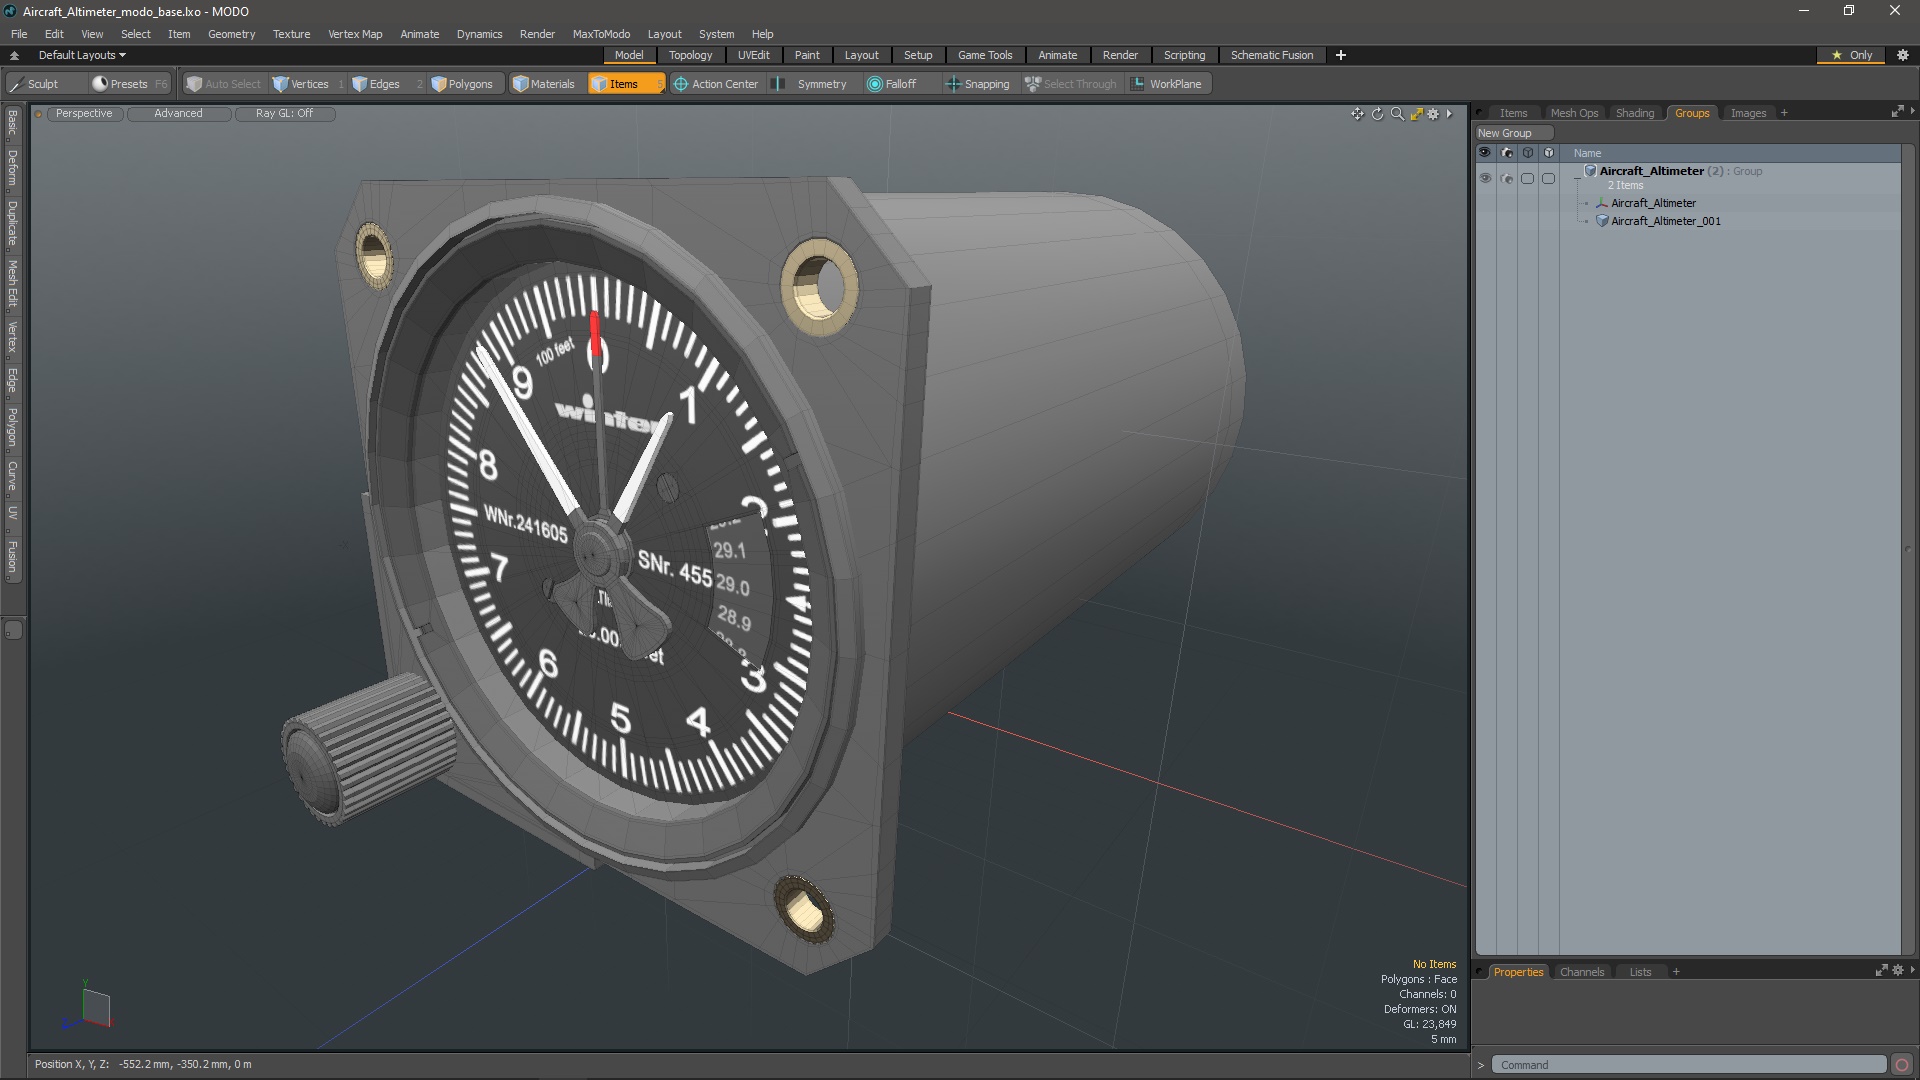Toggle the second checkbox in Aircraft_Altimeter group row
This screenshot has width=1920, height=1080.
point(1549,178)
